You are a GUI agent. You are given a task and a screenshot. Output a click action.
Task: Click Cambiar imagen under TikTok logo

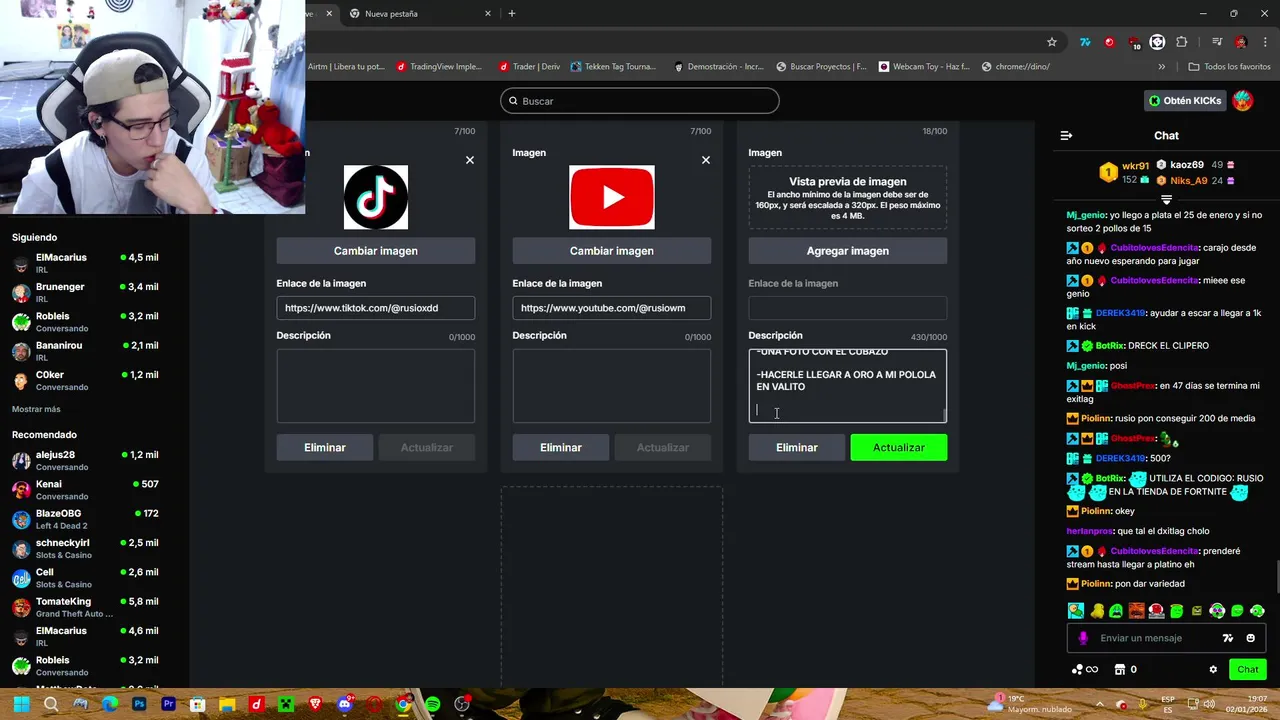pyautogui.click(x=376, y=251)
